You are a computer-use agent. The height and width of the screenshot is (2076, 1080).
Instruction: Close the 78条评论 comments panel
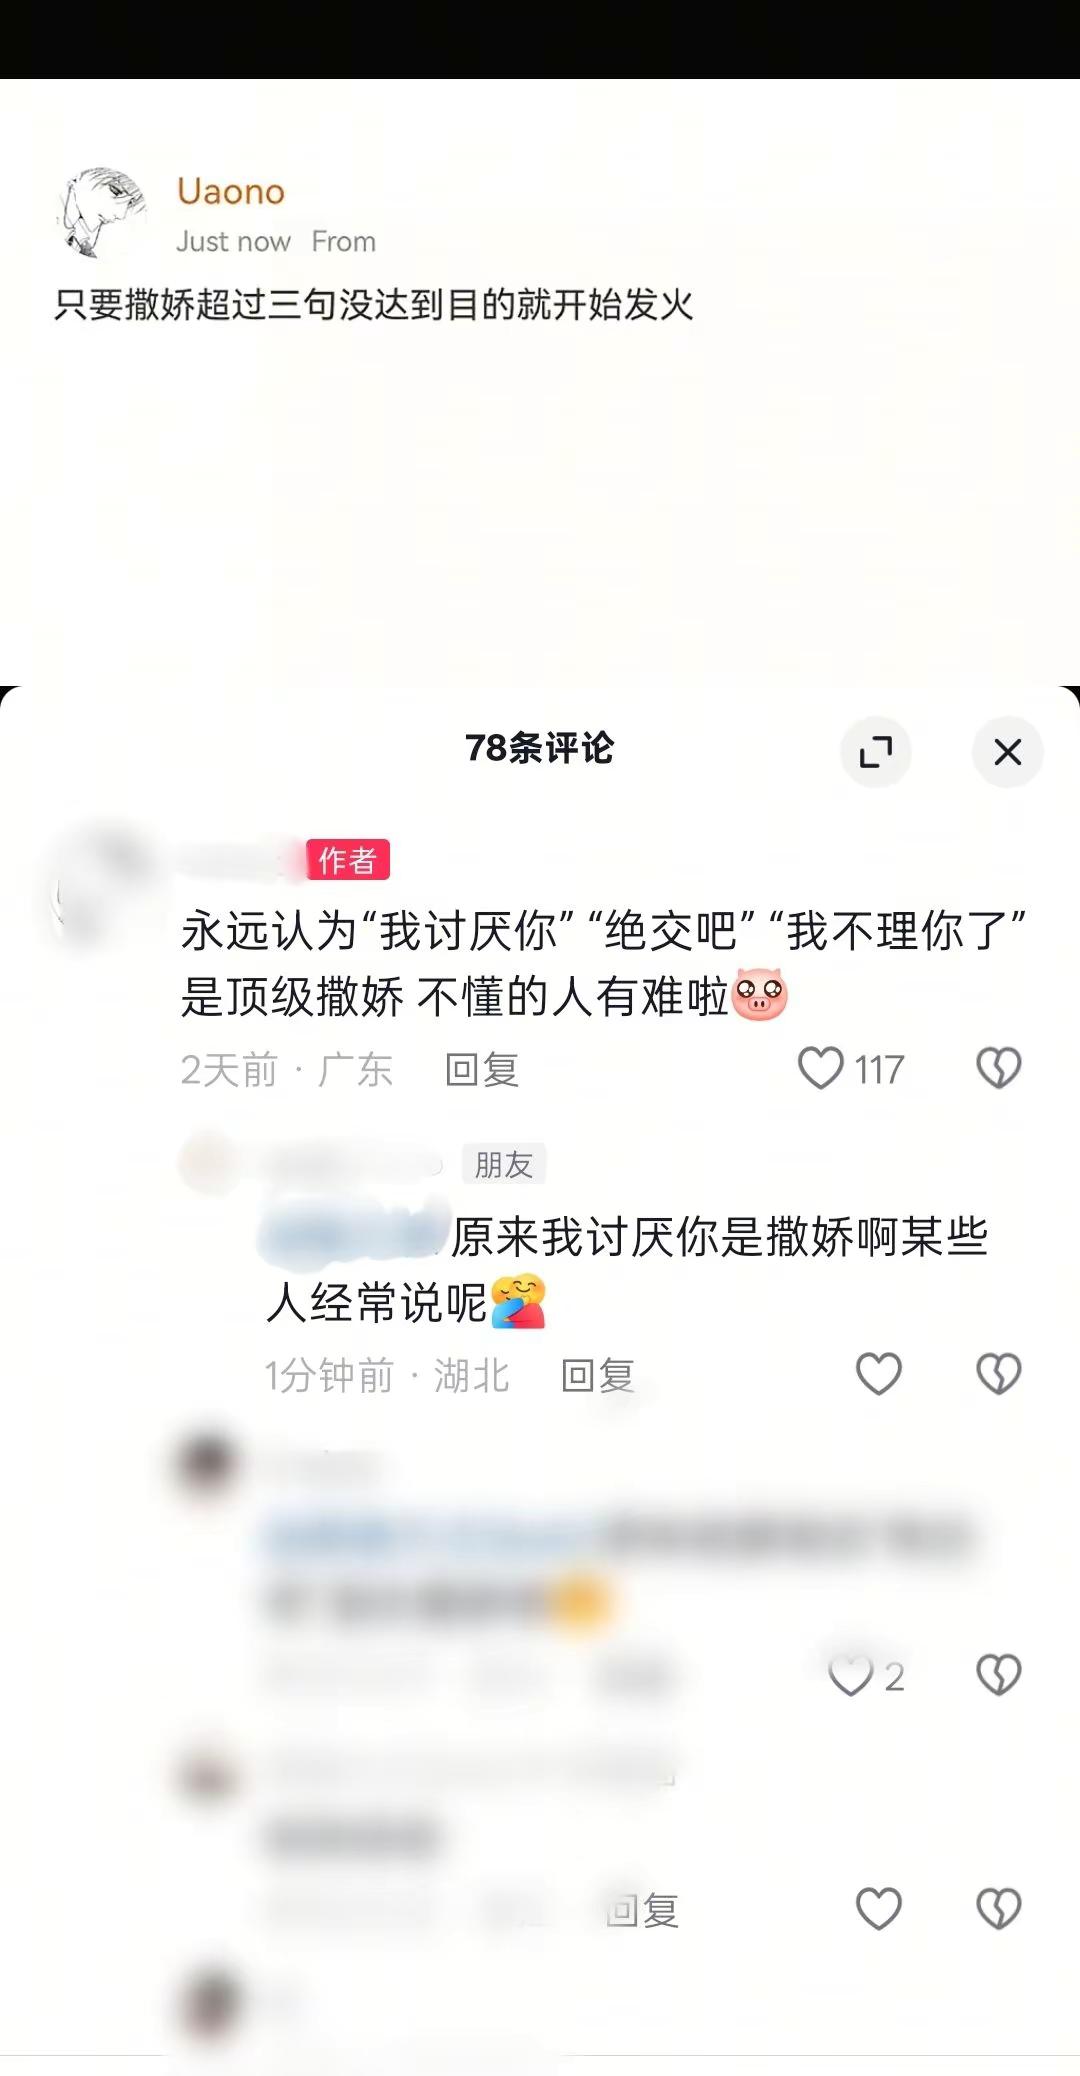tap(1007, 752)
